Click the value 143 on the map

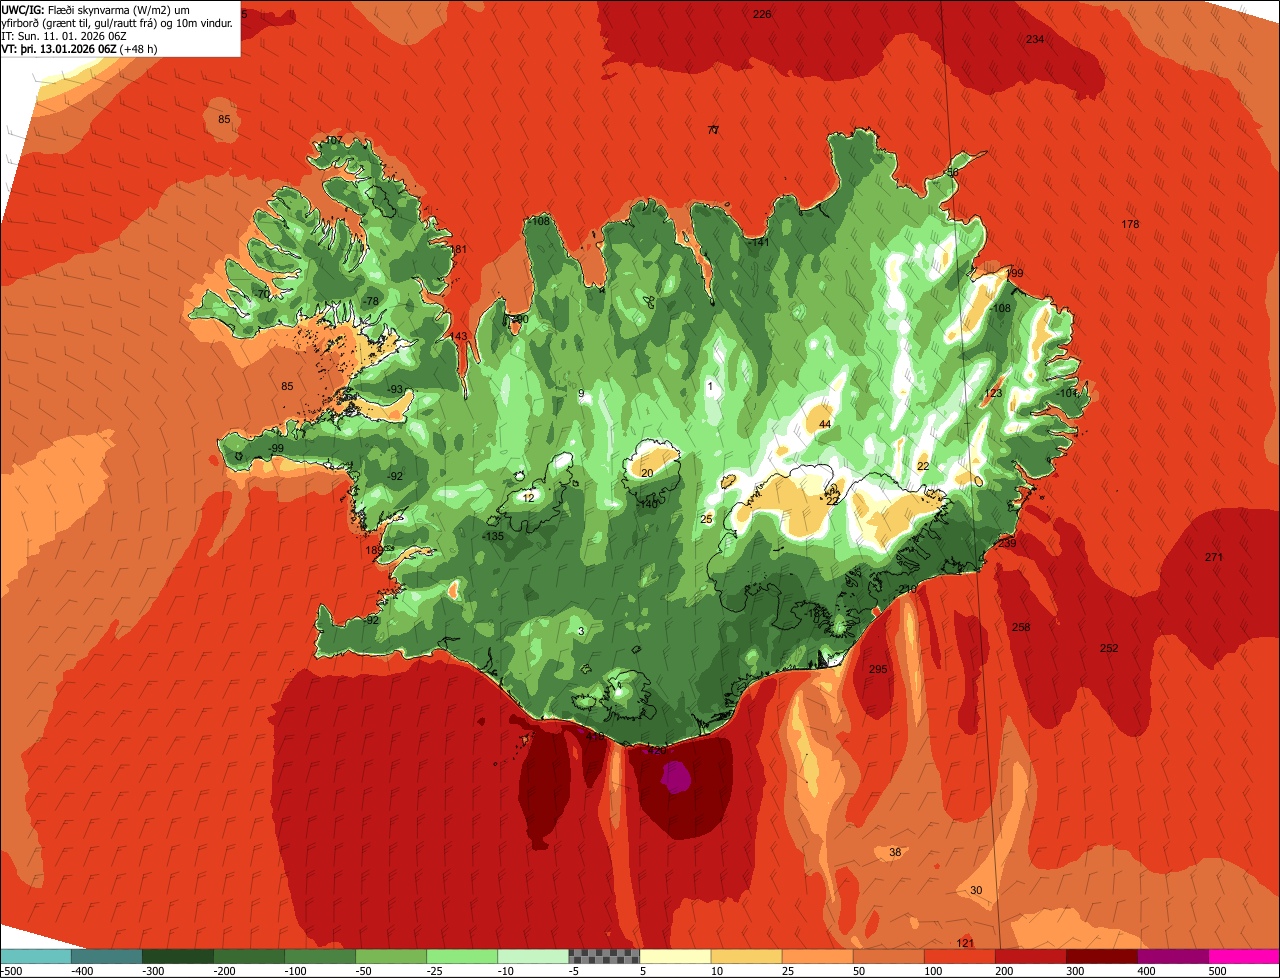coord(459,336)
